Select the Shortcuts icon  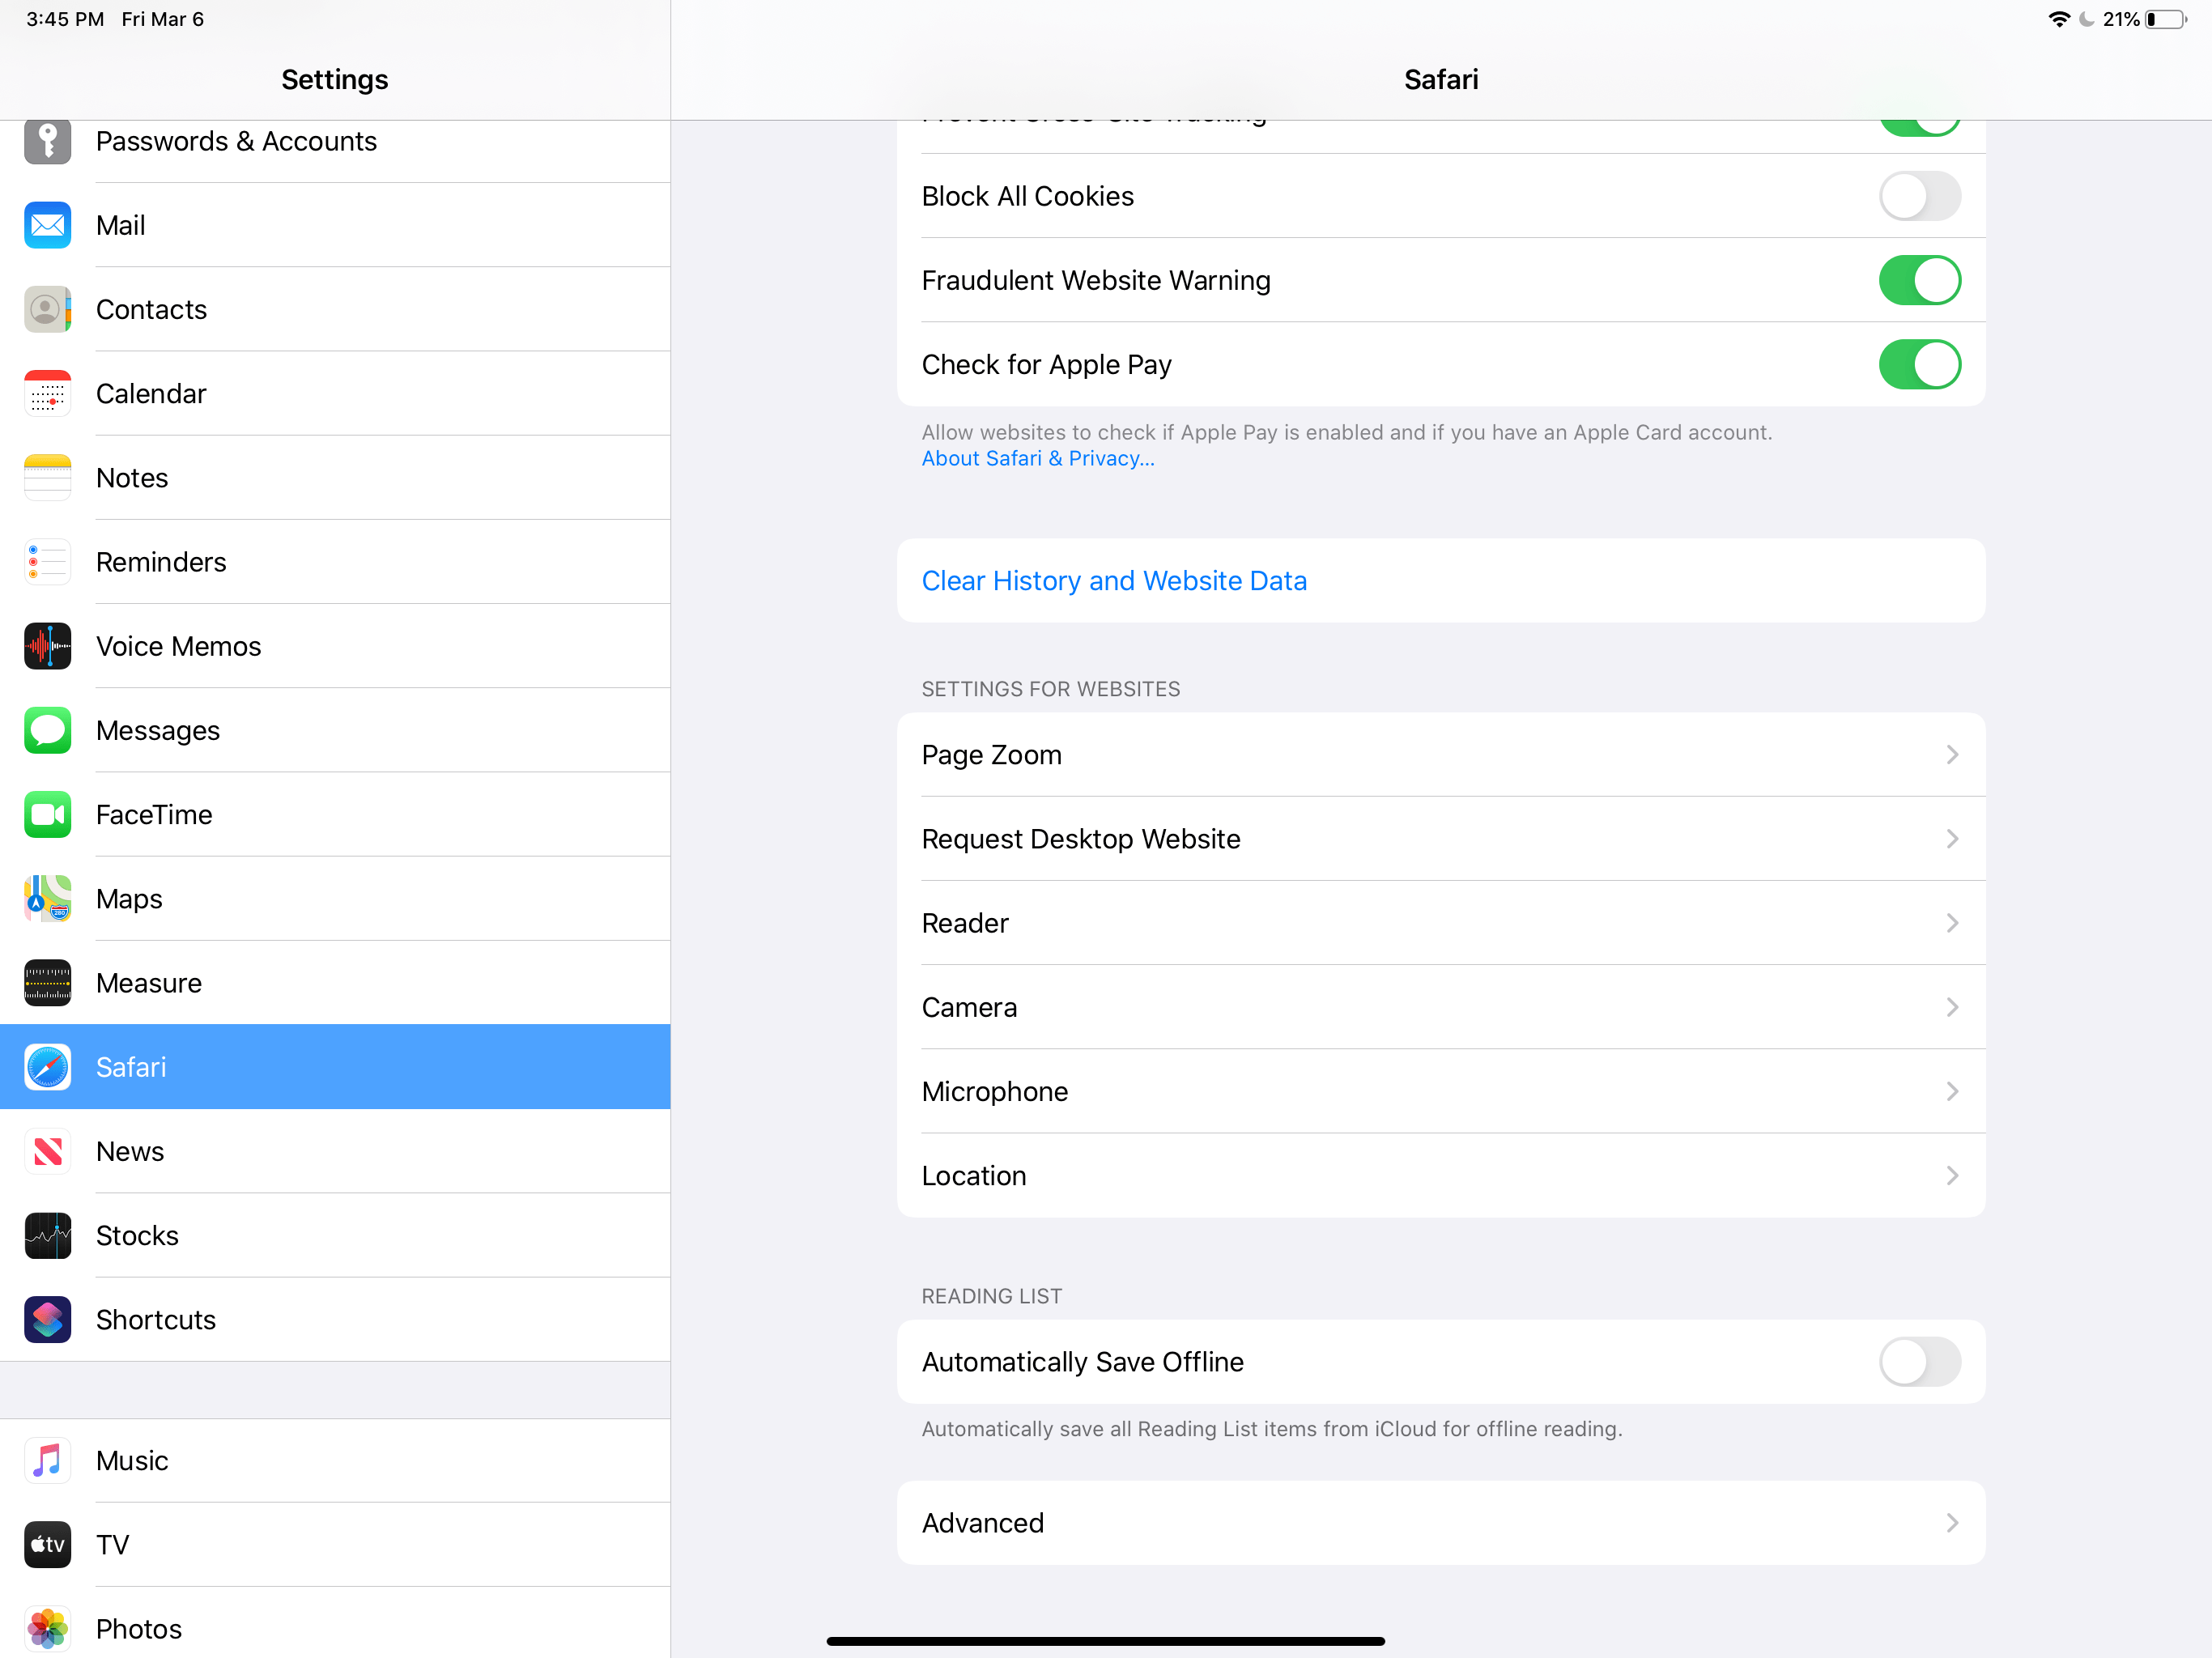click(x=47, y=1319)
